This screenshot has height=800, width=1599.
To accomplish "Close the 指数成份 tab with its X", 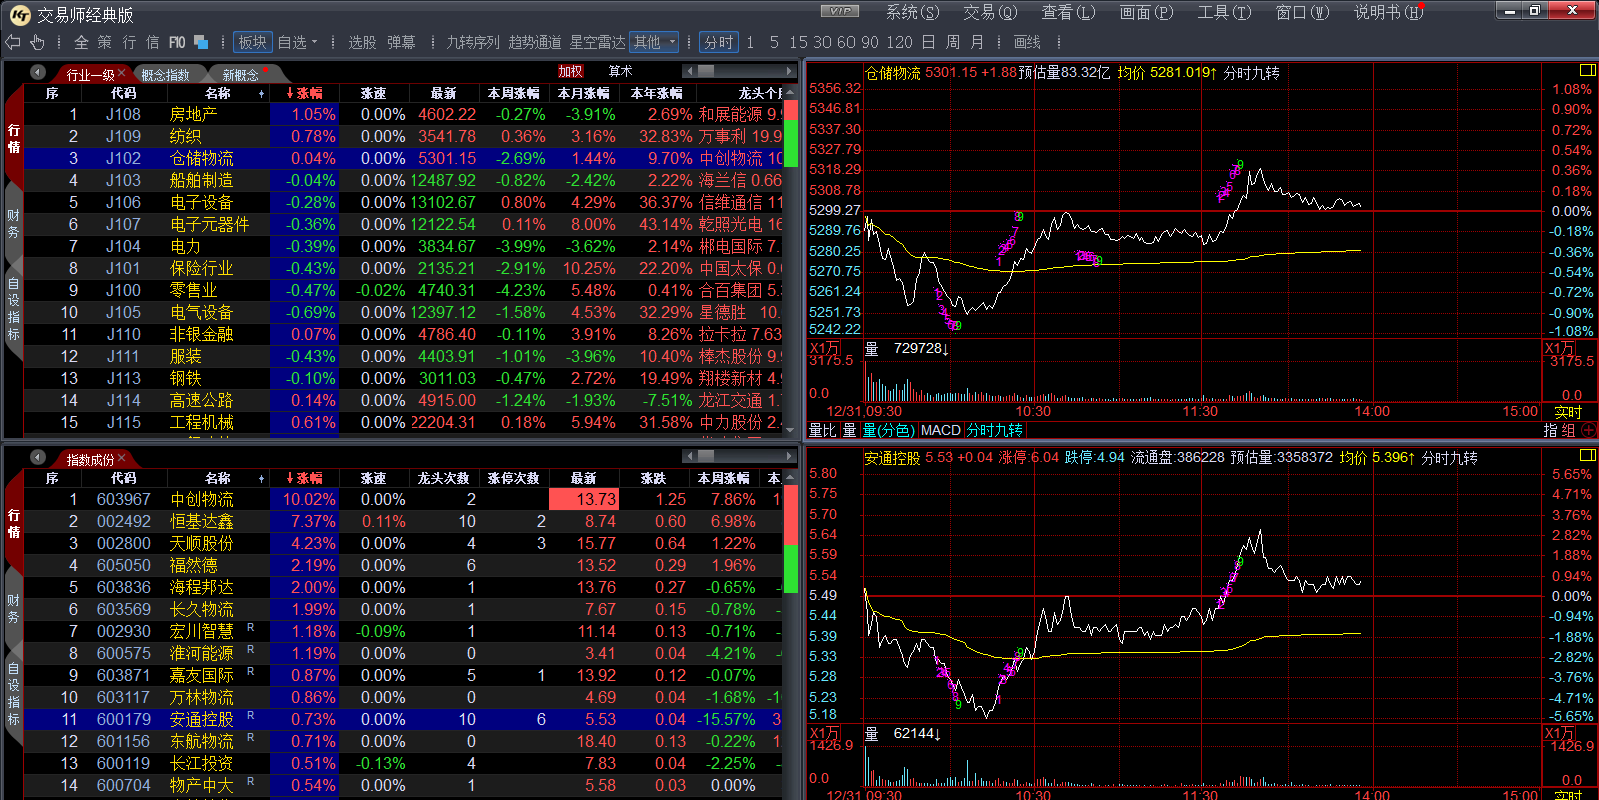I will pos(122,458).
